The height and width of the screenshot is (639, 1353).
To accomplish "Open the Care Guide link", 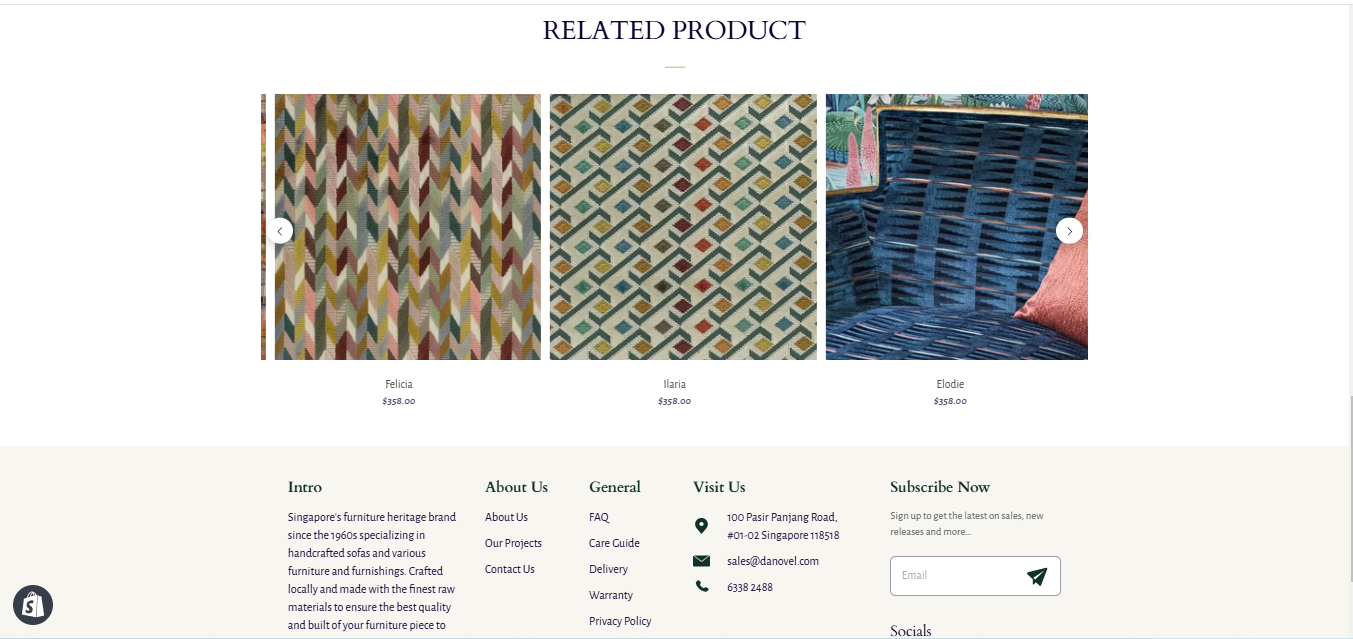I will pyautogui.click(x=614, y=543).
